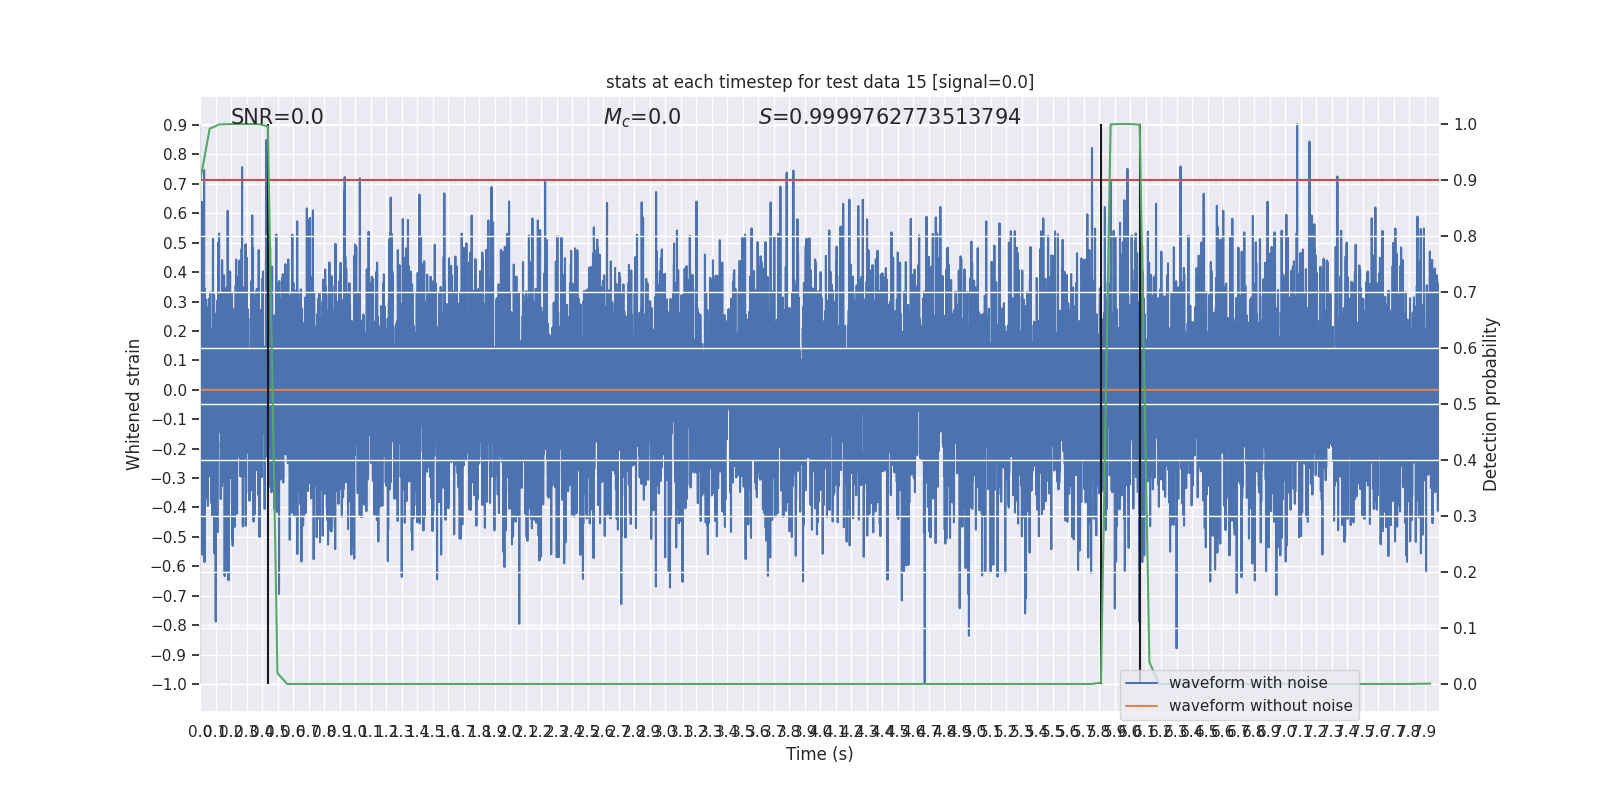The image size is (1600, 800).
Task: Select the SNR=0.0 annotation
Action: point(277,117)
